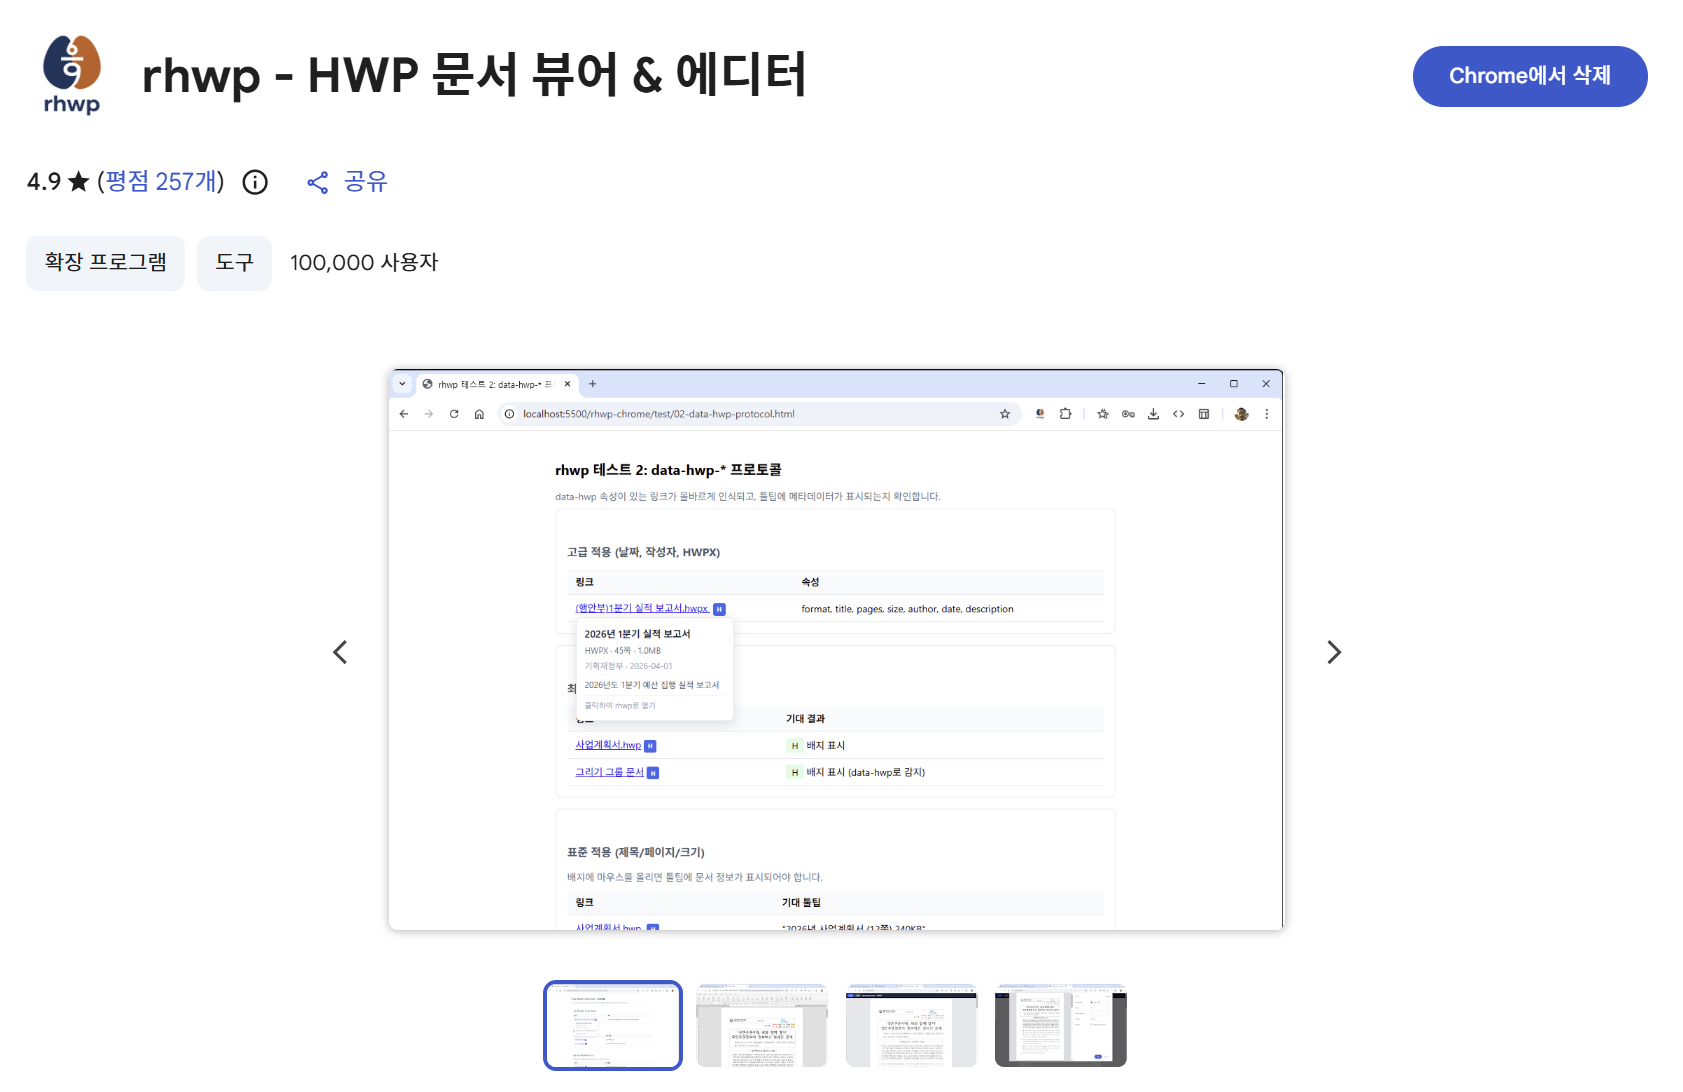1683x1092 pixels.
Task: Click the Chrome에서 삭제 button
Action: coord(1530,76)
